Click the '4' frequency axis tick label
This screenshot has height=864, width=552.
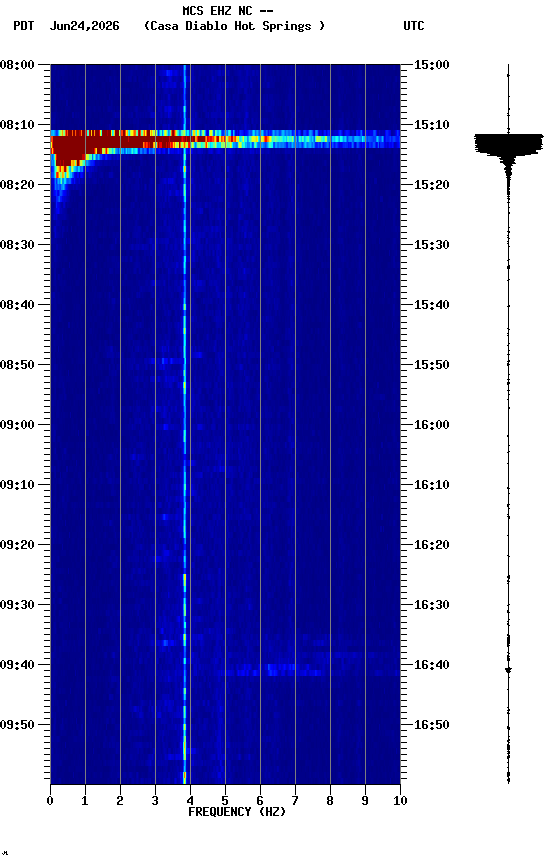click(x=190, y=801)
